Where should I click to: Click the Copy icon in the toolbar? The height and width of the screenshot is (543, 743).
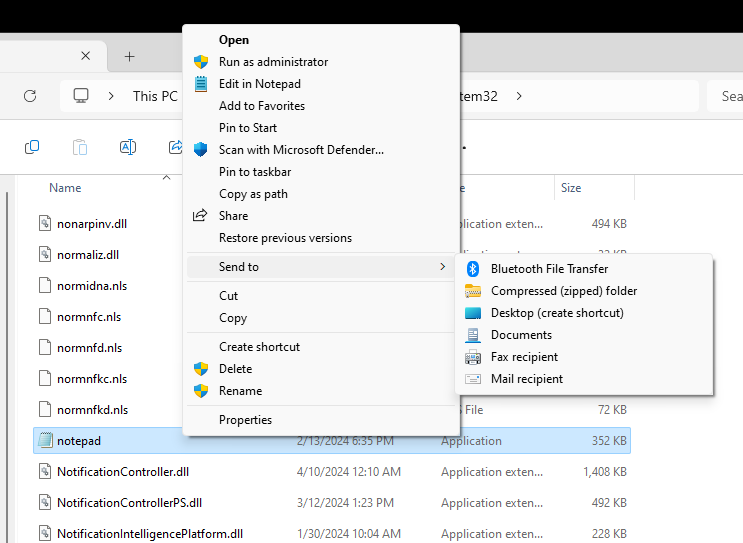coord(32,147)
